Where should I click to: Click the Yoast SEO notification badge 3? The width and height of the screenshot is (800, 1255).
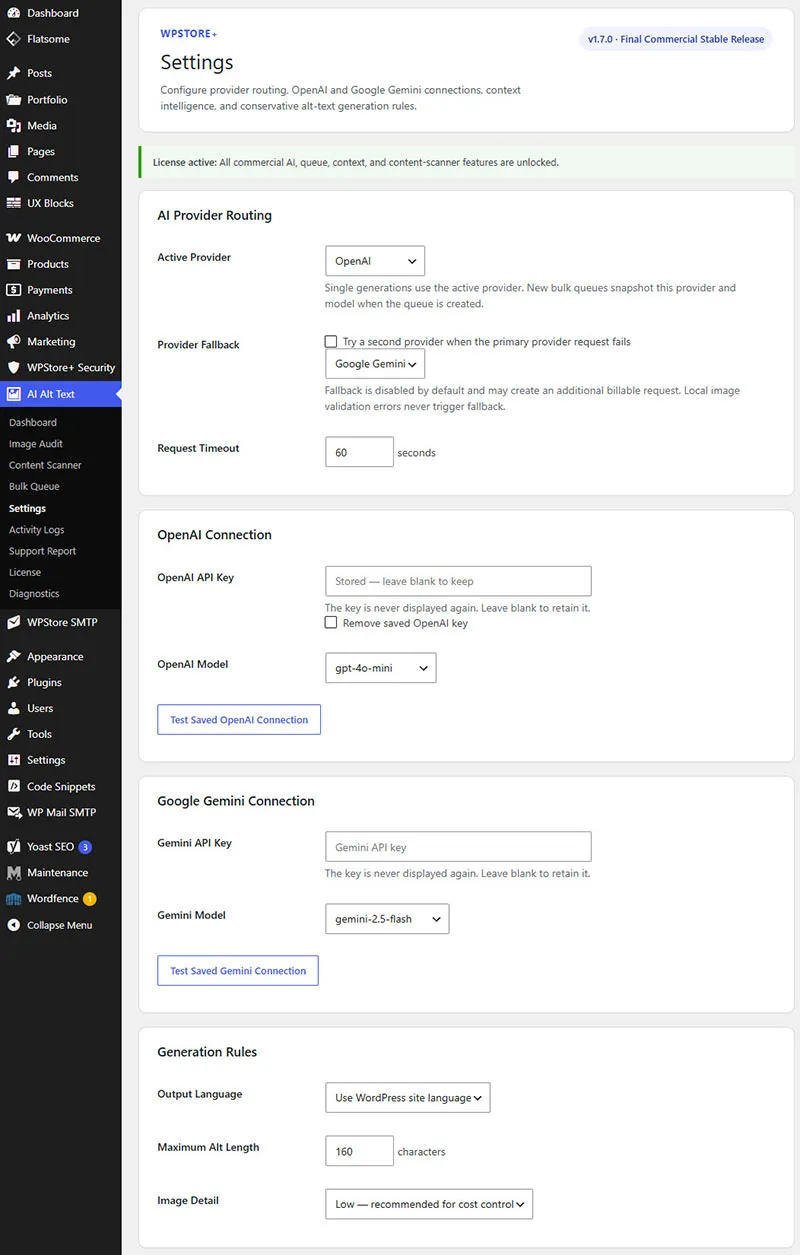click(x=85, y=847)
